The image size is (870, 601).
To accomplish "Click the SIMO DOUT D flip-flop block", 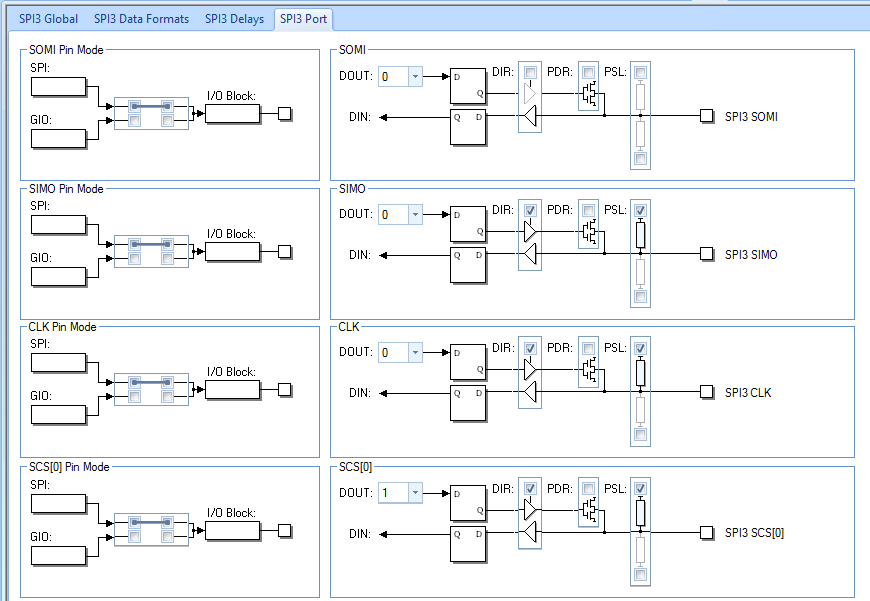I will pyautogui.click(x=468, y=224).
